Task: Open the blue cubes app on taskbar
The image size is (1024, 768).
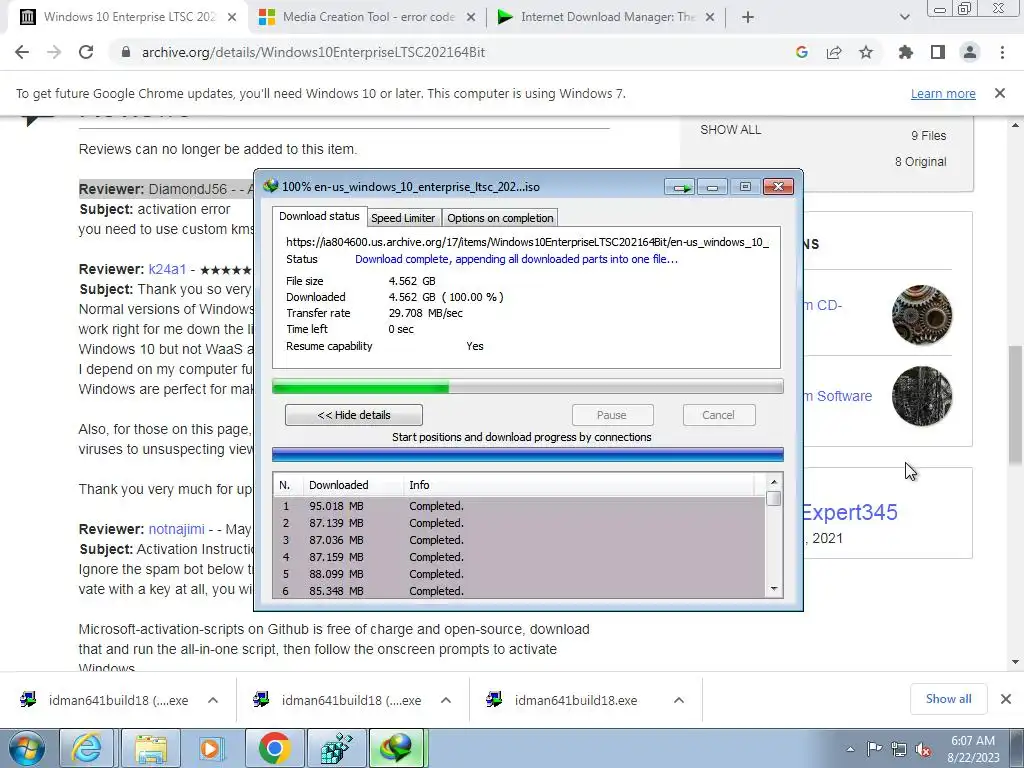Action: pos(336,748)
